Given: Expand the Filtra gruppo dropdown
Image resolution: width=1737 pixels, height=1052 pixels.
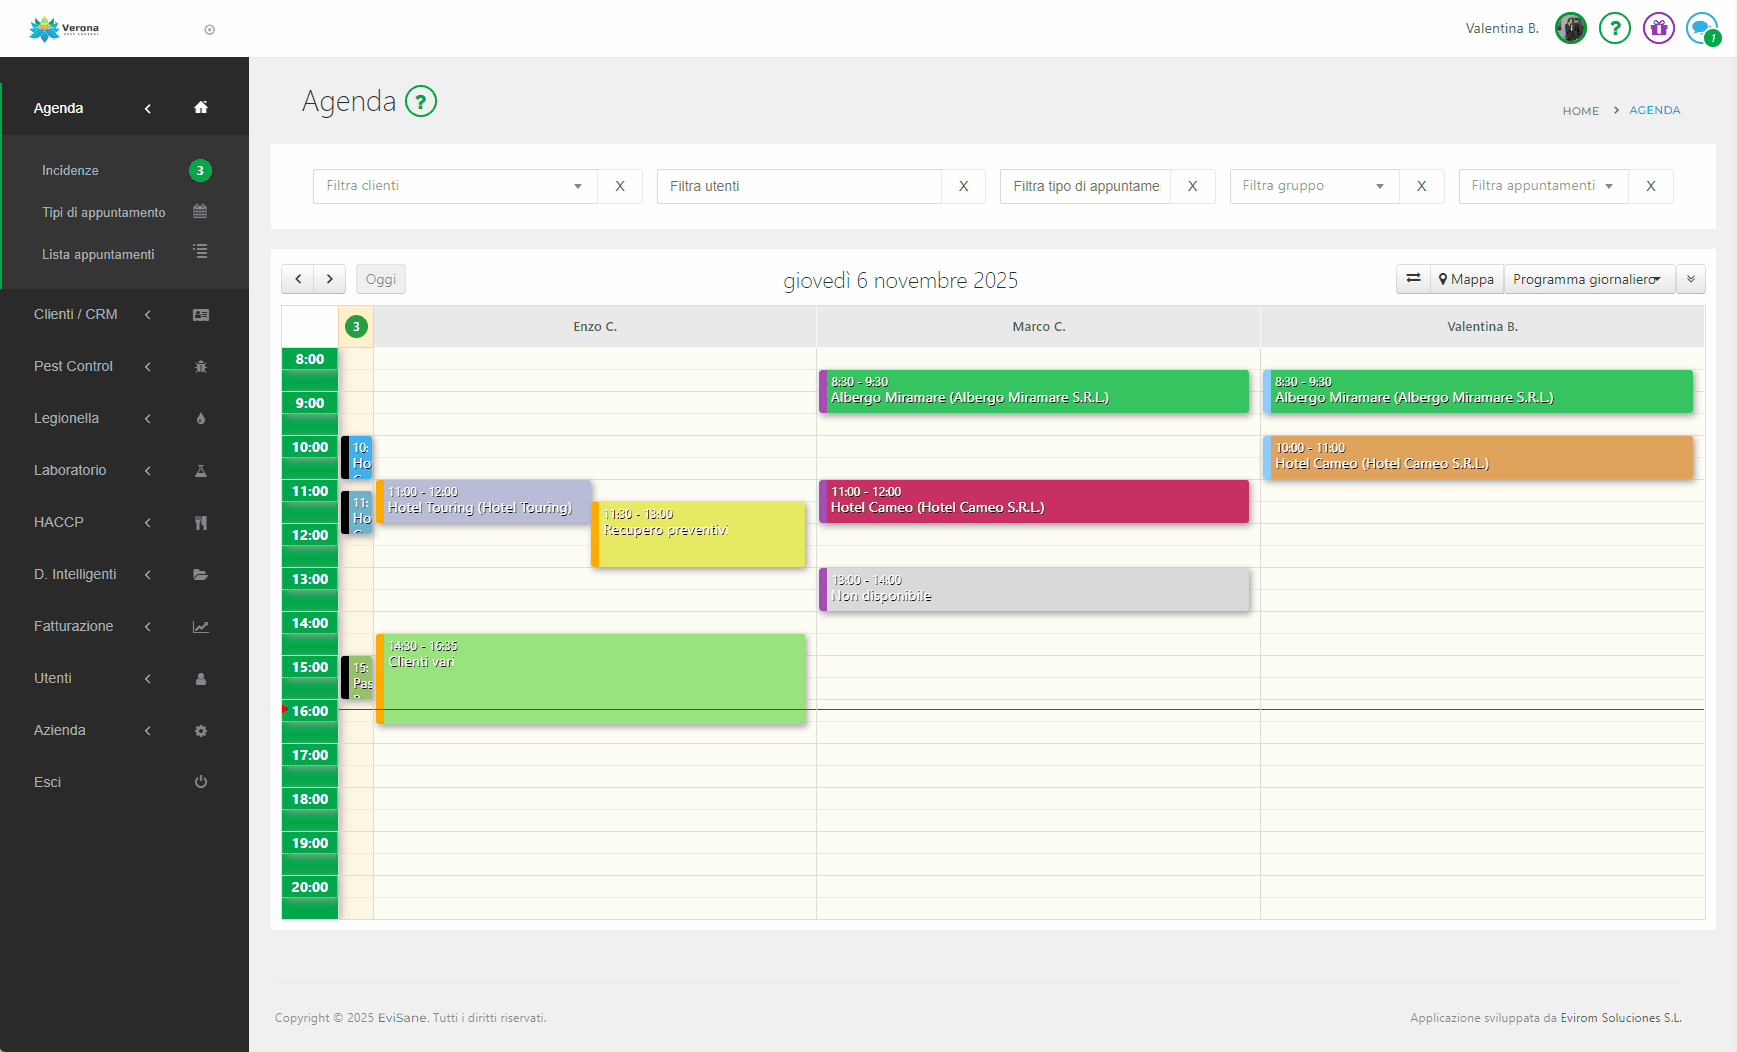Looking at the screenshot, I should click(1313, 186).
